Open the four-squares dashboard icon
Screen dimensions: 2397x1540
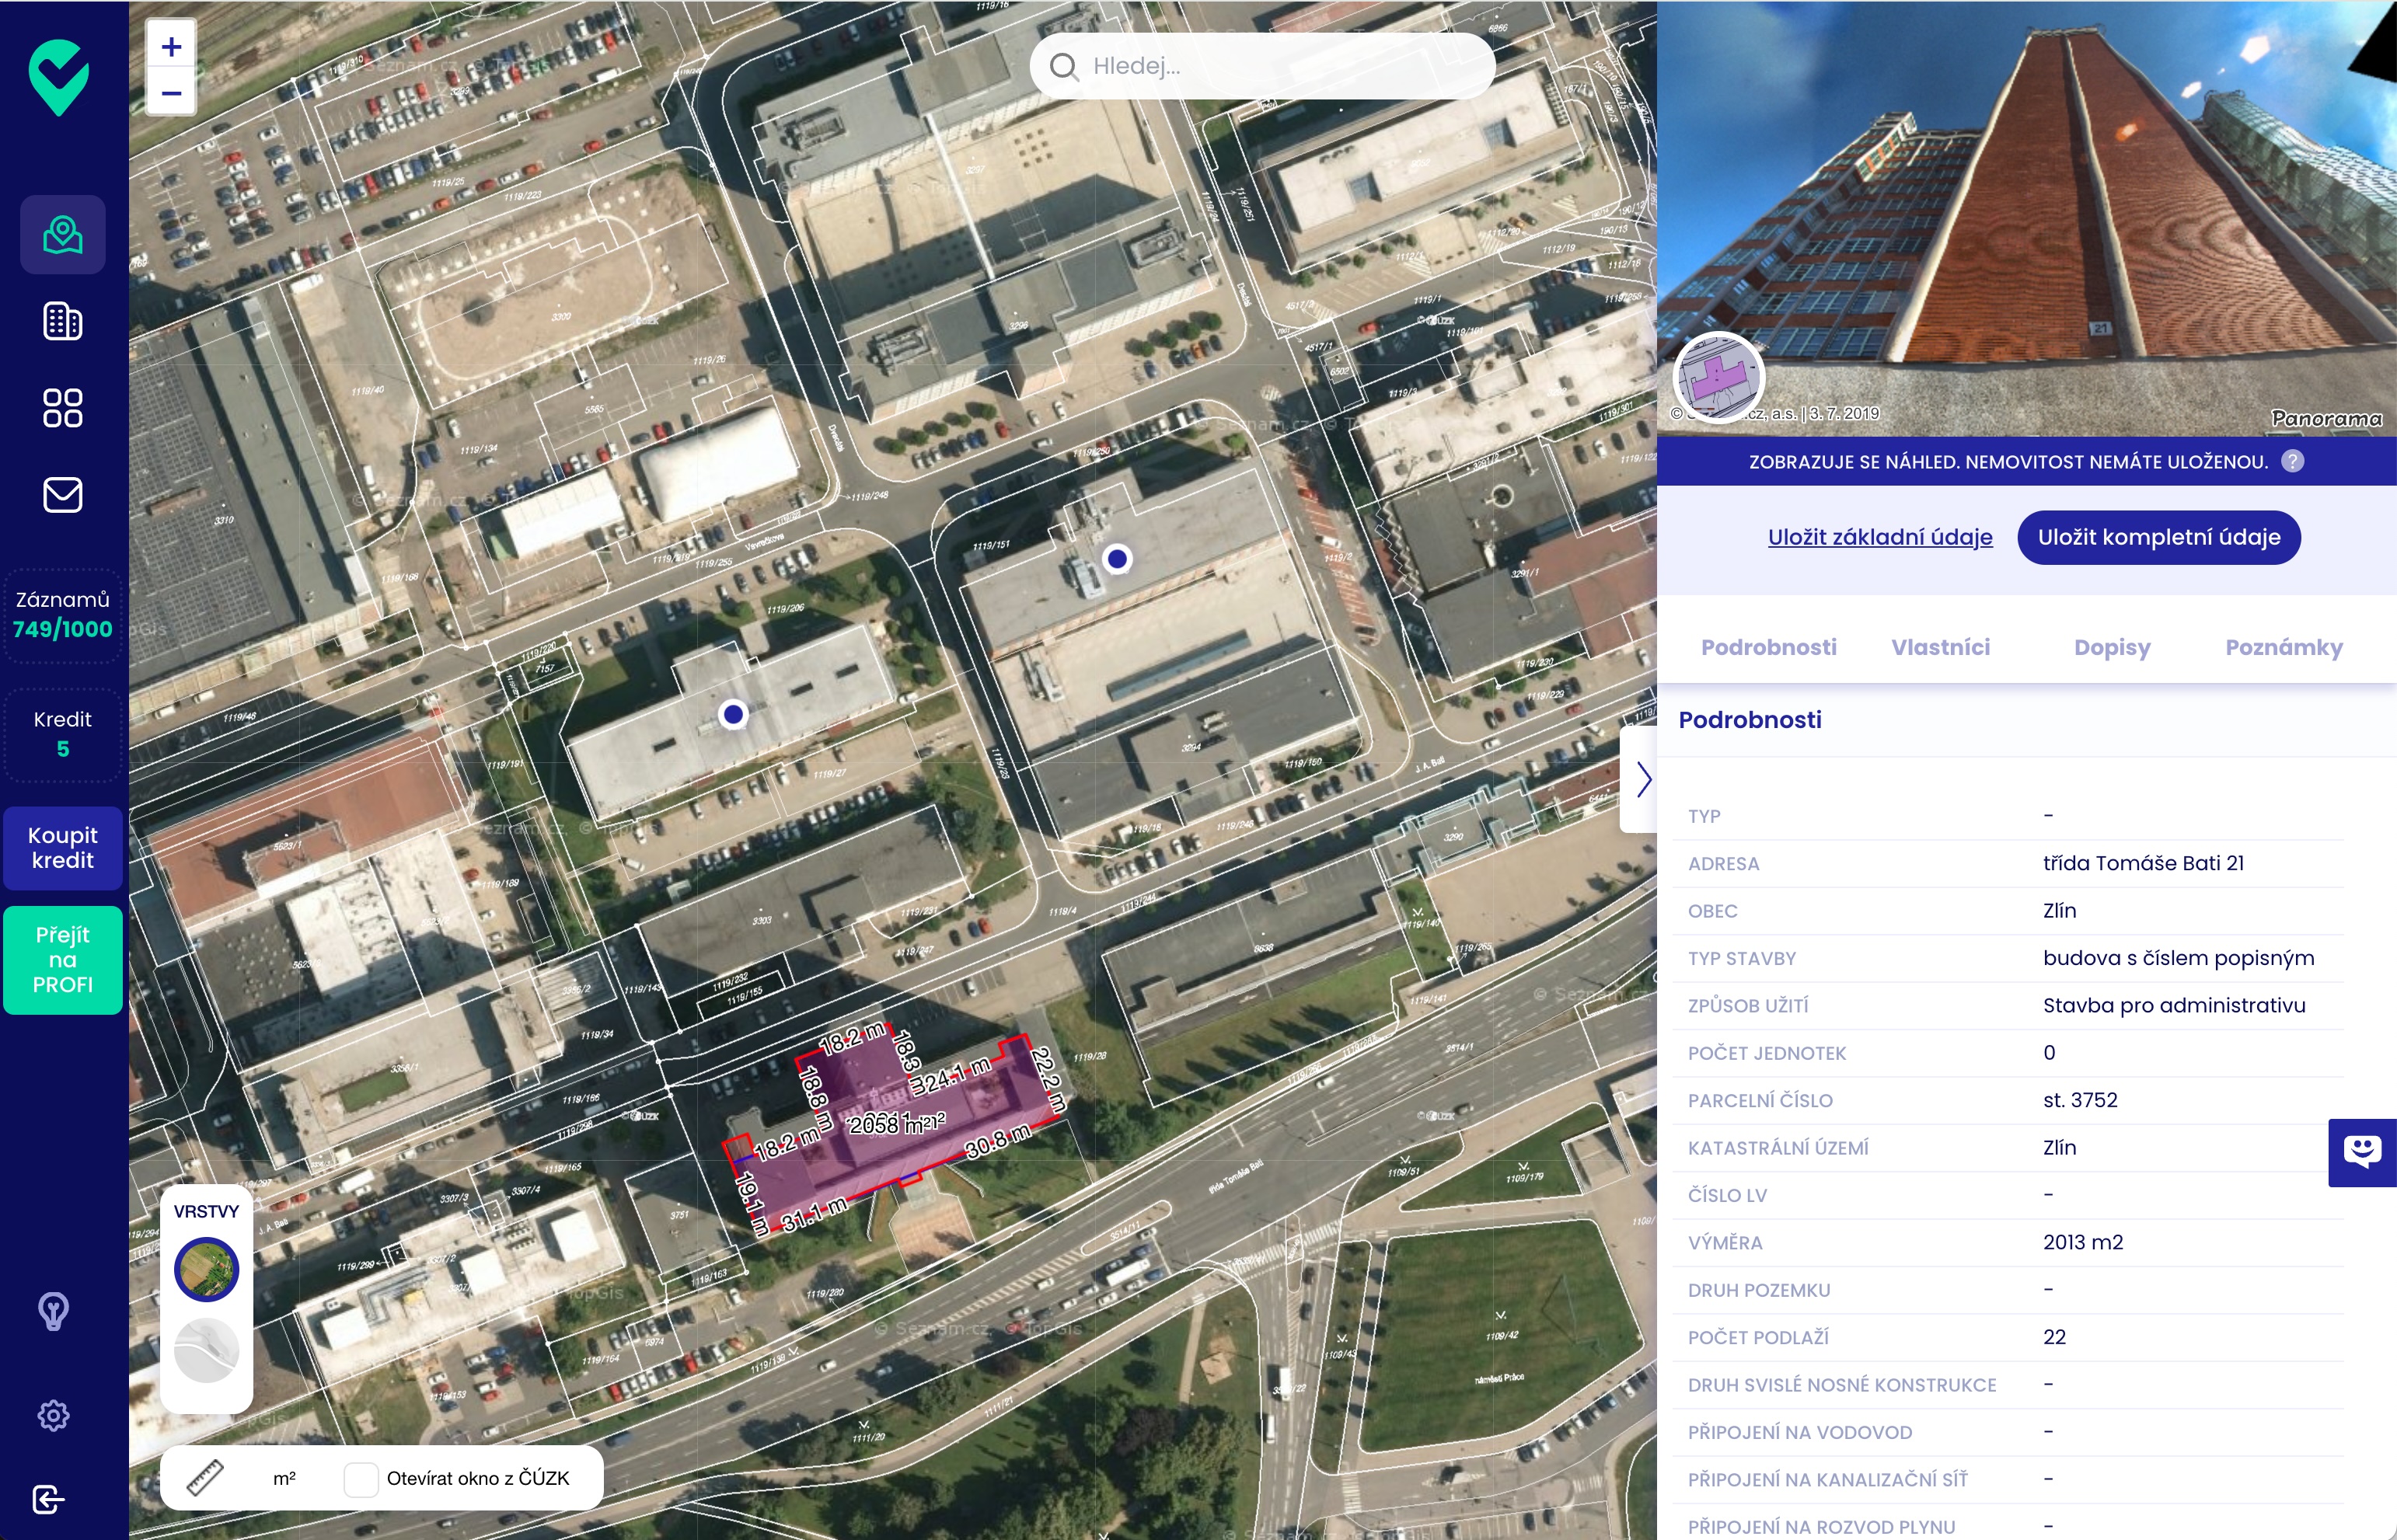click(x=62, y=408)
